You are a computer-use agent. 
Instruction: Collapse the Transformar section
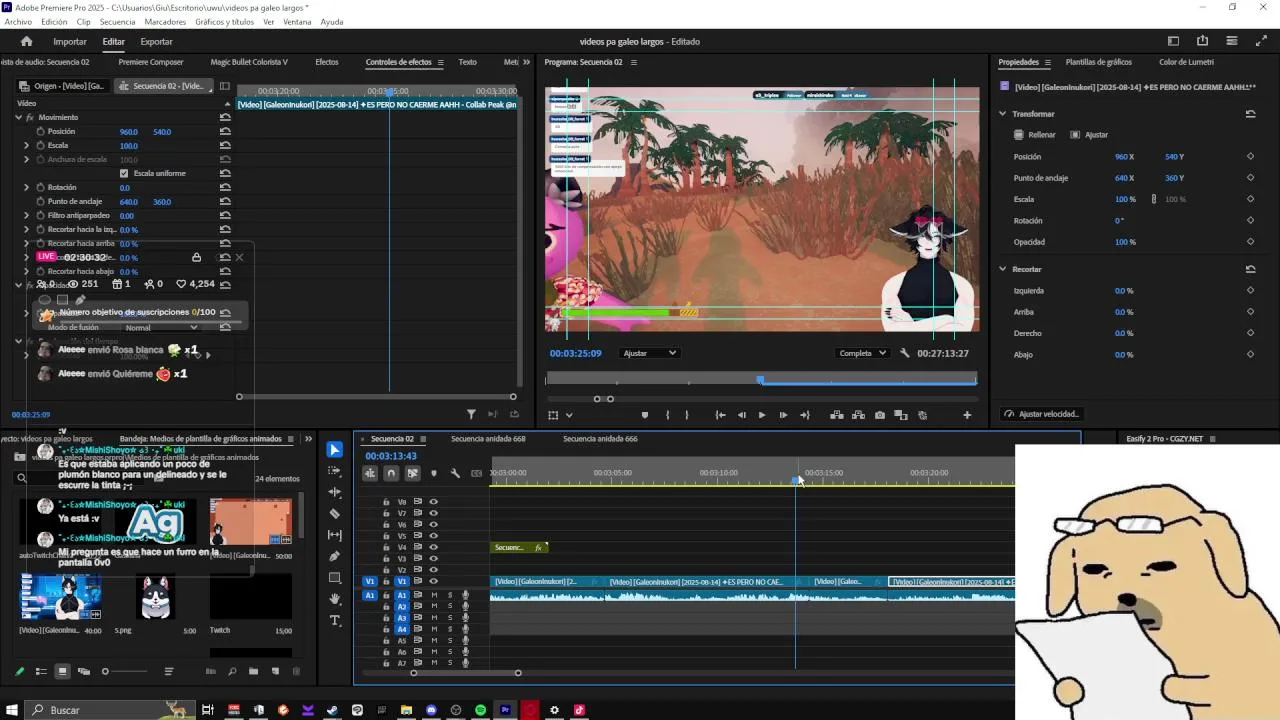click(1003, 114)
